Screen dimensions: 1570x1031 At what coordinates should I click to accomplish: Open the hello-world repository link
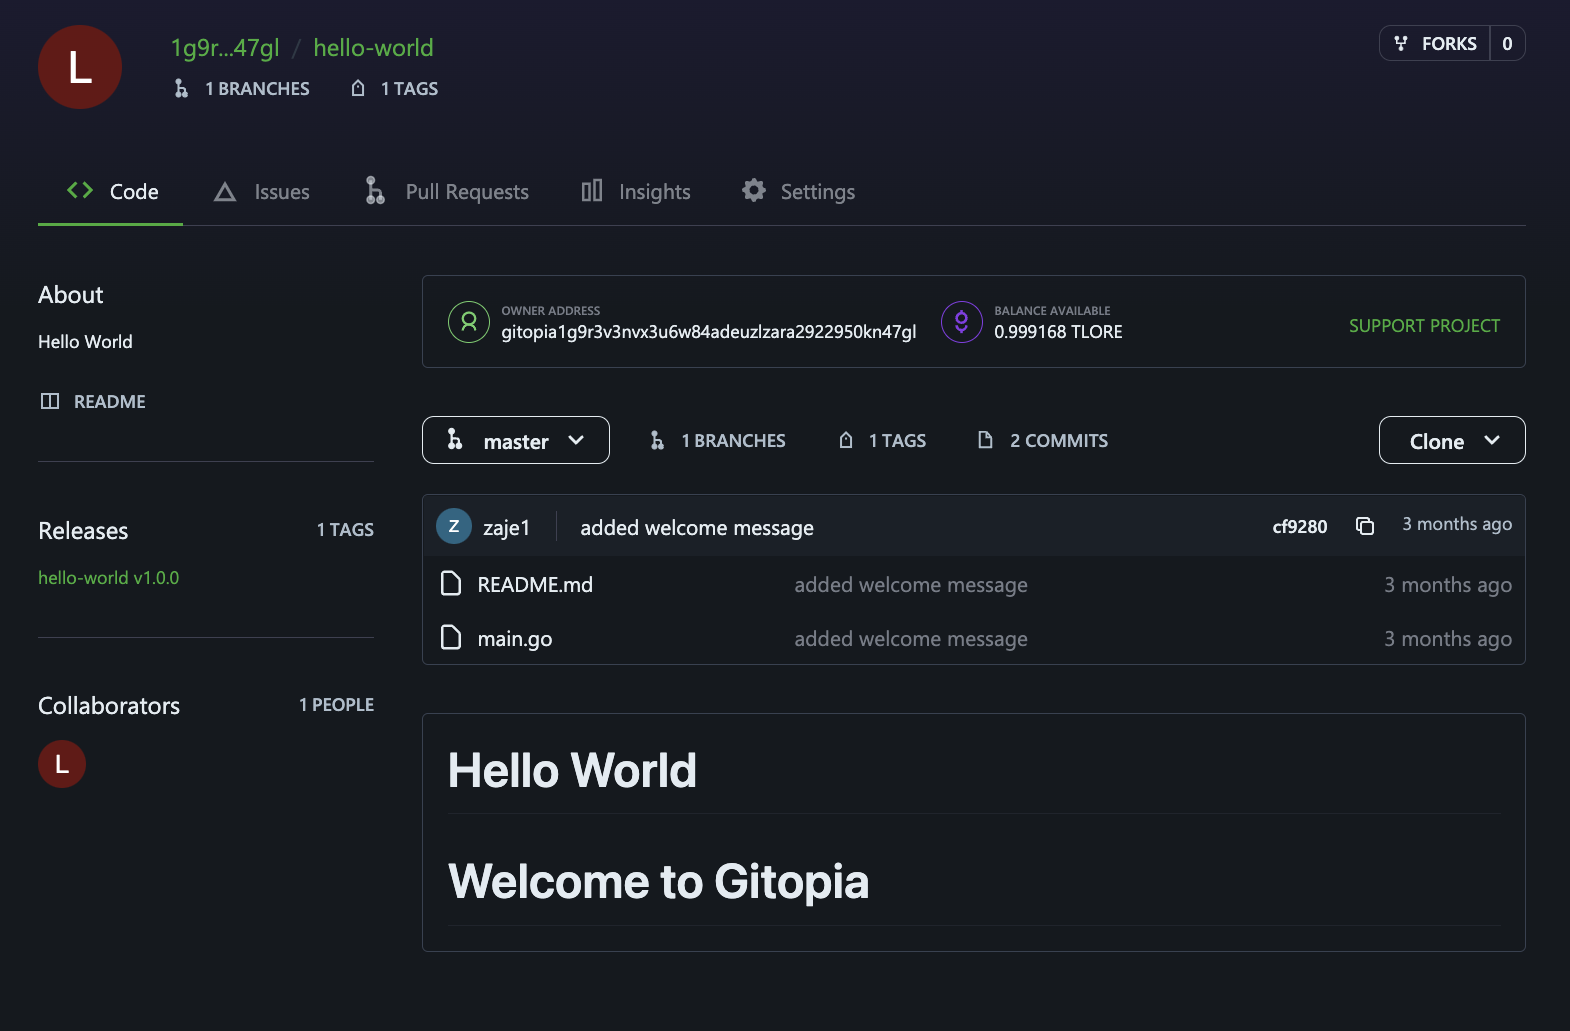coord(373,48)
